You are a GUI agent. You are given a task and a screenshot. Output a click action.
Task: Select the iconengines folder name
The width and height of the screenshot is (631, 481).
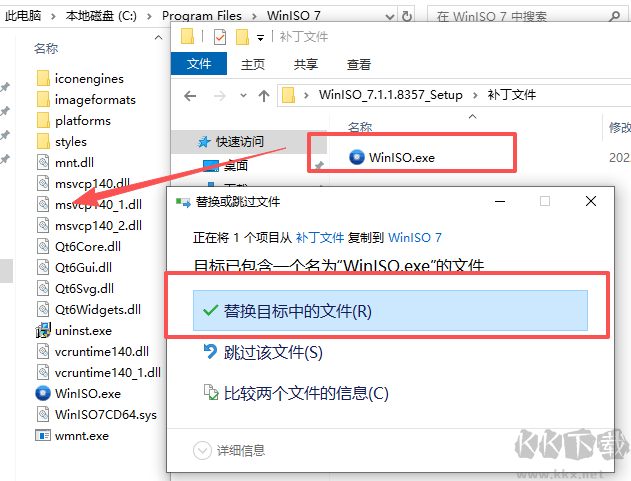[x=89, y=78]
